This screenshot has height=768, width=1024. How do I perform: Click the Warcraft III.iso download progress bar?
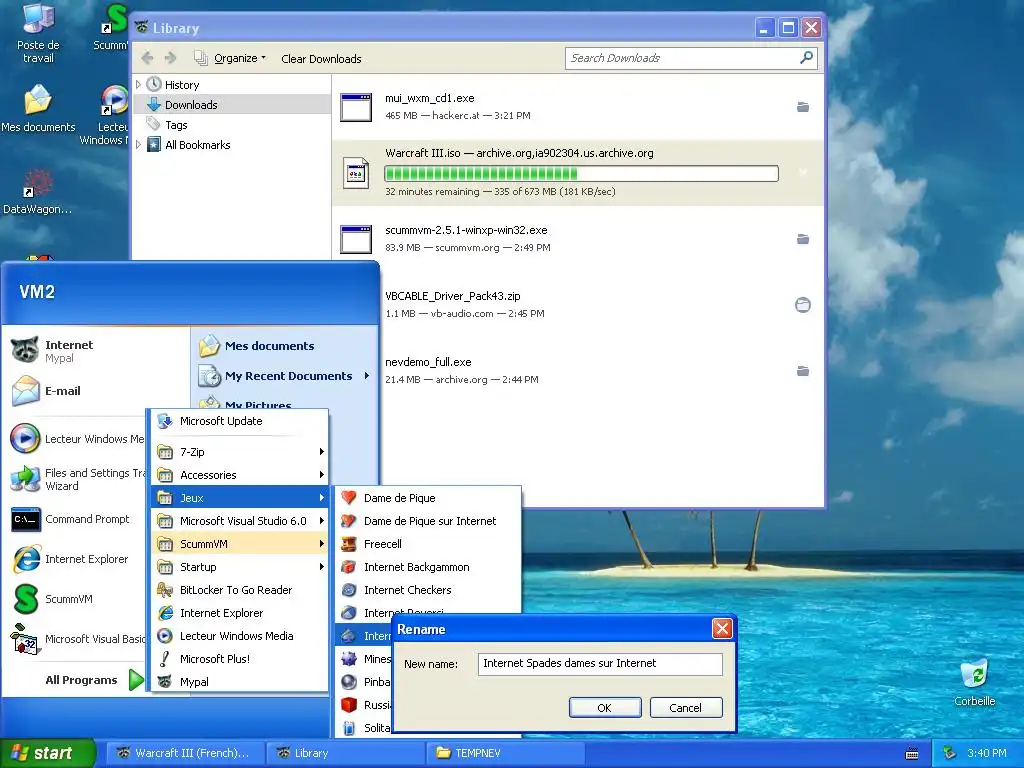tap(581, 173)
